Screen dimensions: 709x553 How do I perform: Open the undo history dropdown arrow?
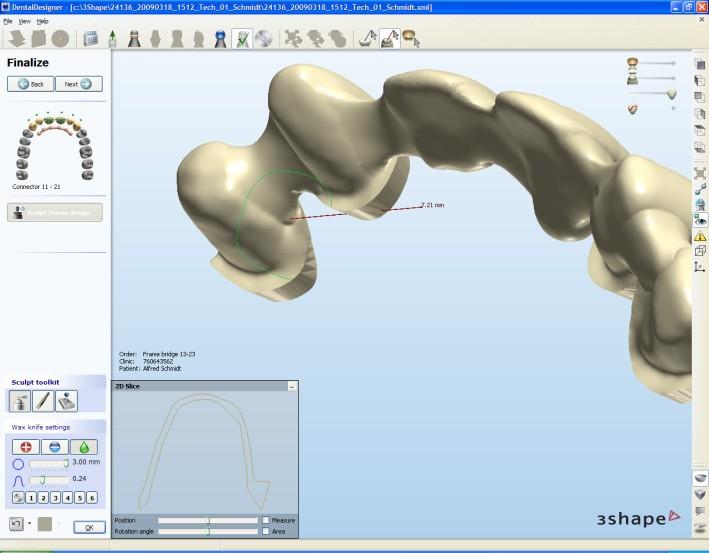tap(29, 524)
